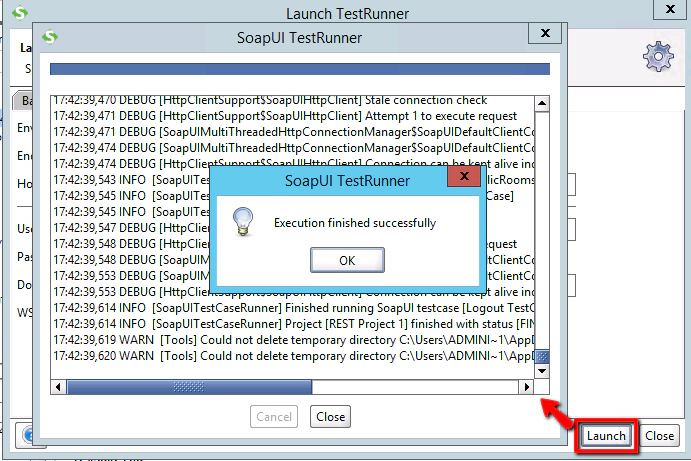Viewport: 691px width, 461px height.
Task: Select 17:42:39,620 WARN temporary directory line
Action: click(293, 356)
